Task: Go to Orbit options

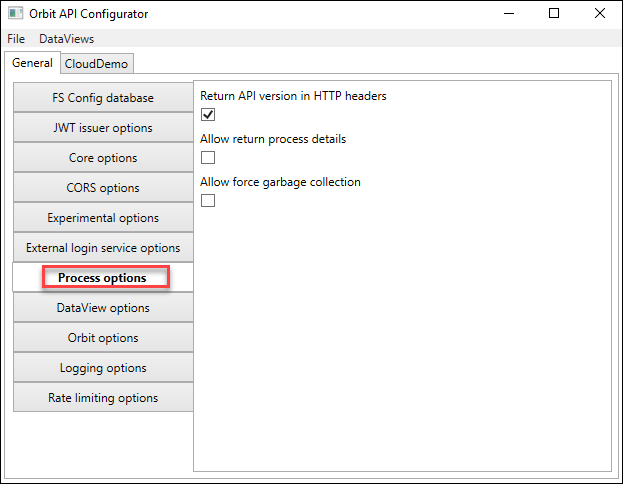Action: click(103, 338)
